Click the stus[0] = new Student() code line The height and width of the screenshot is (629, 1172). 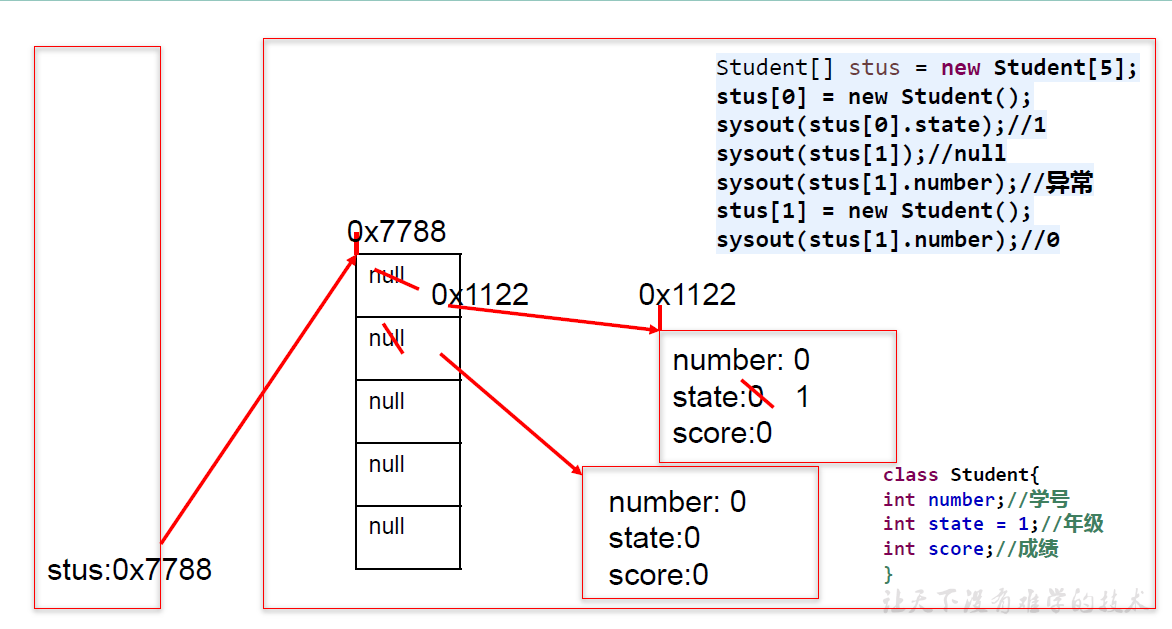(x=873, y=97)
